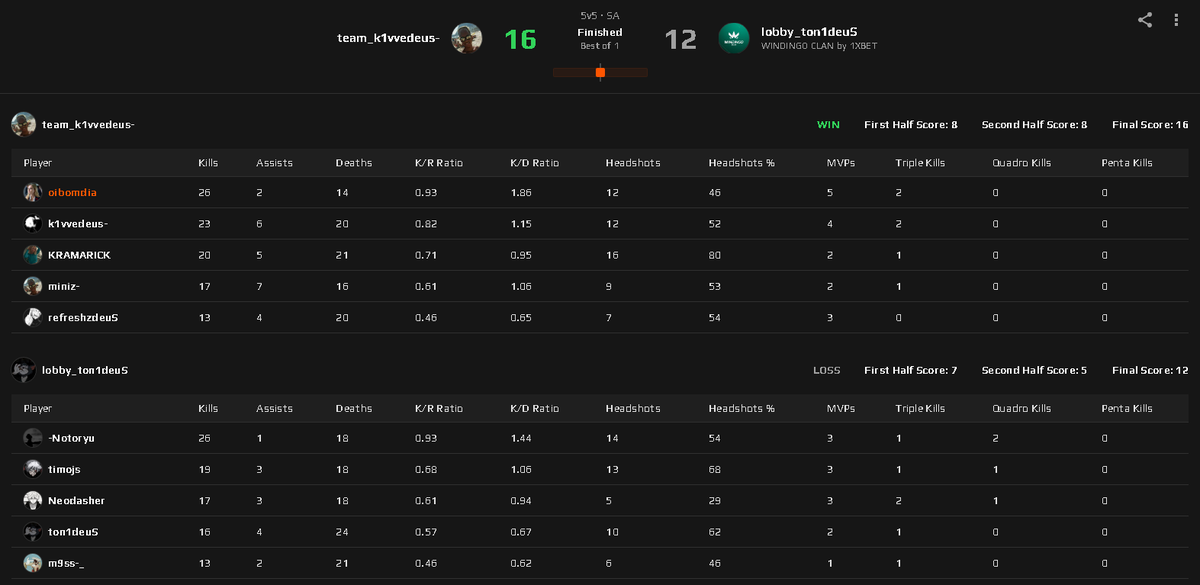Click refreshzdeuS player avatar
The width and height of the screenshot is (1200, 585).
(33, 317)
